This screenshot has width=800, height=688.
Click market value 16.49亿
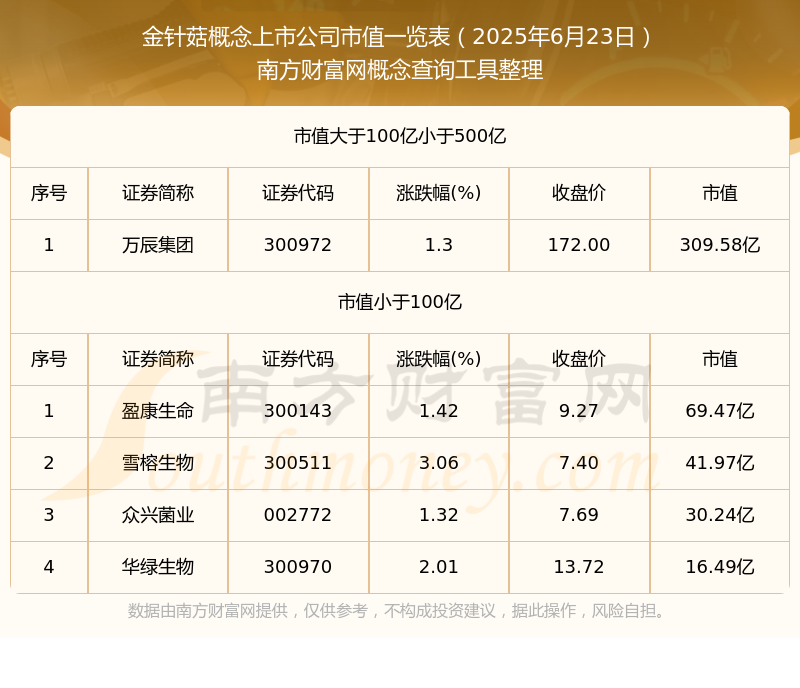pos(719,567)
